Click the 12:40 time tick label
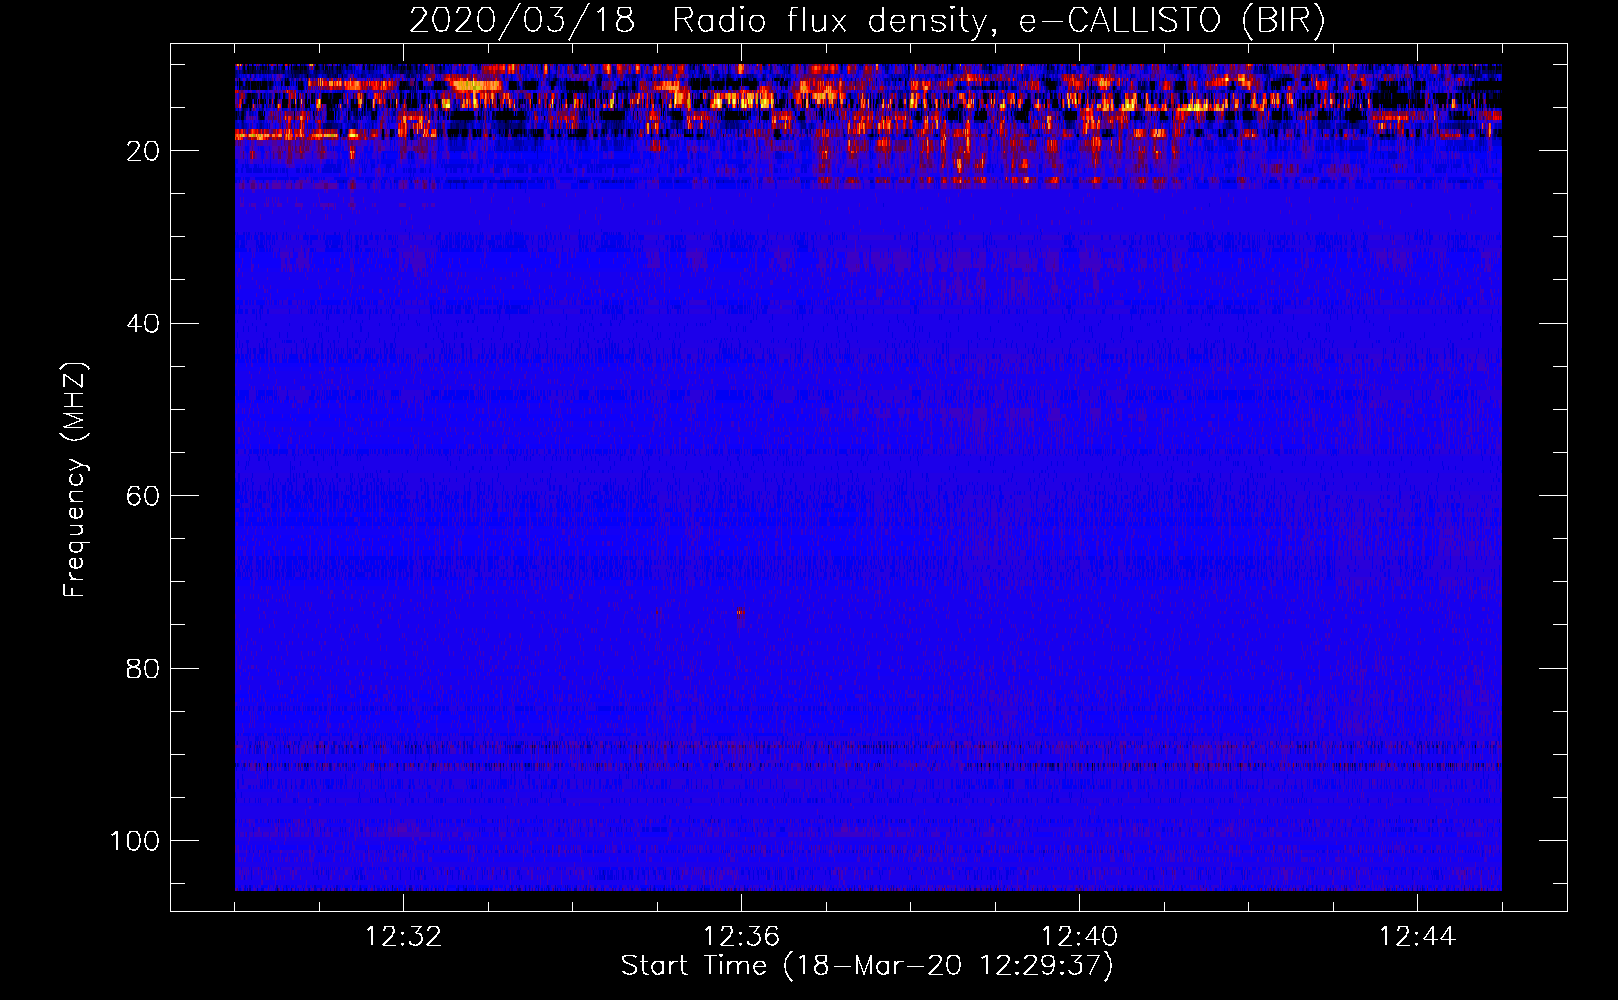Image resolution: width=1618 pixels, height=1000 pixels. point(1079,937)
